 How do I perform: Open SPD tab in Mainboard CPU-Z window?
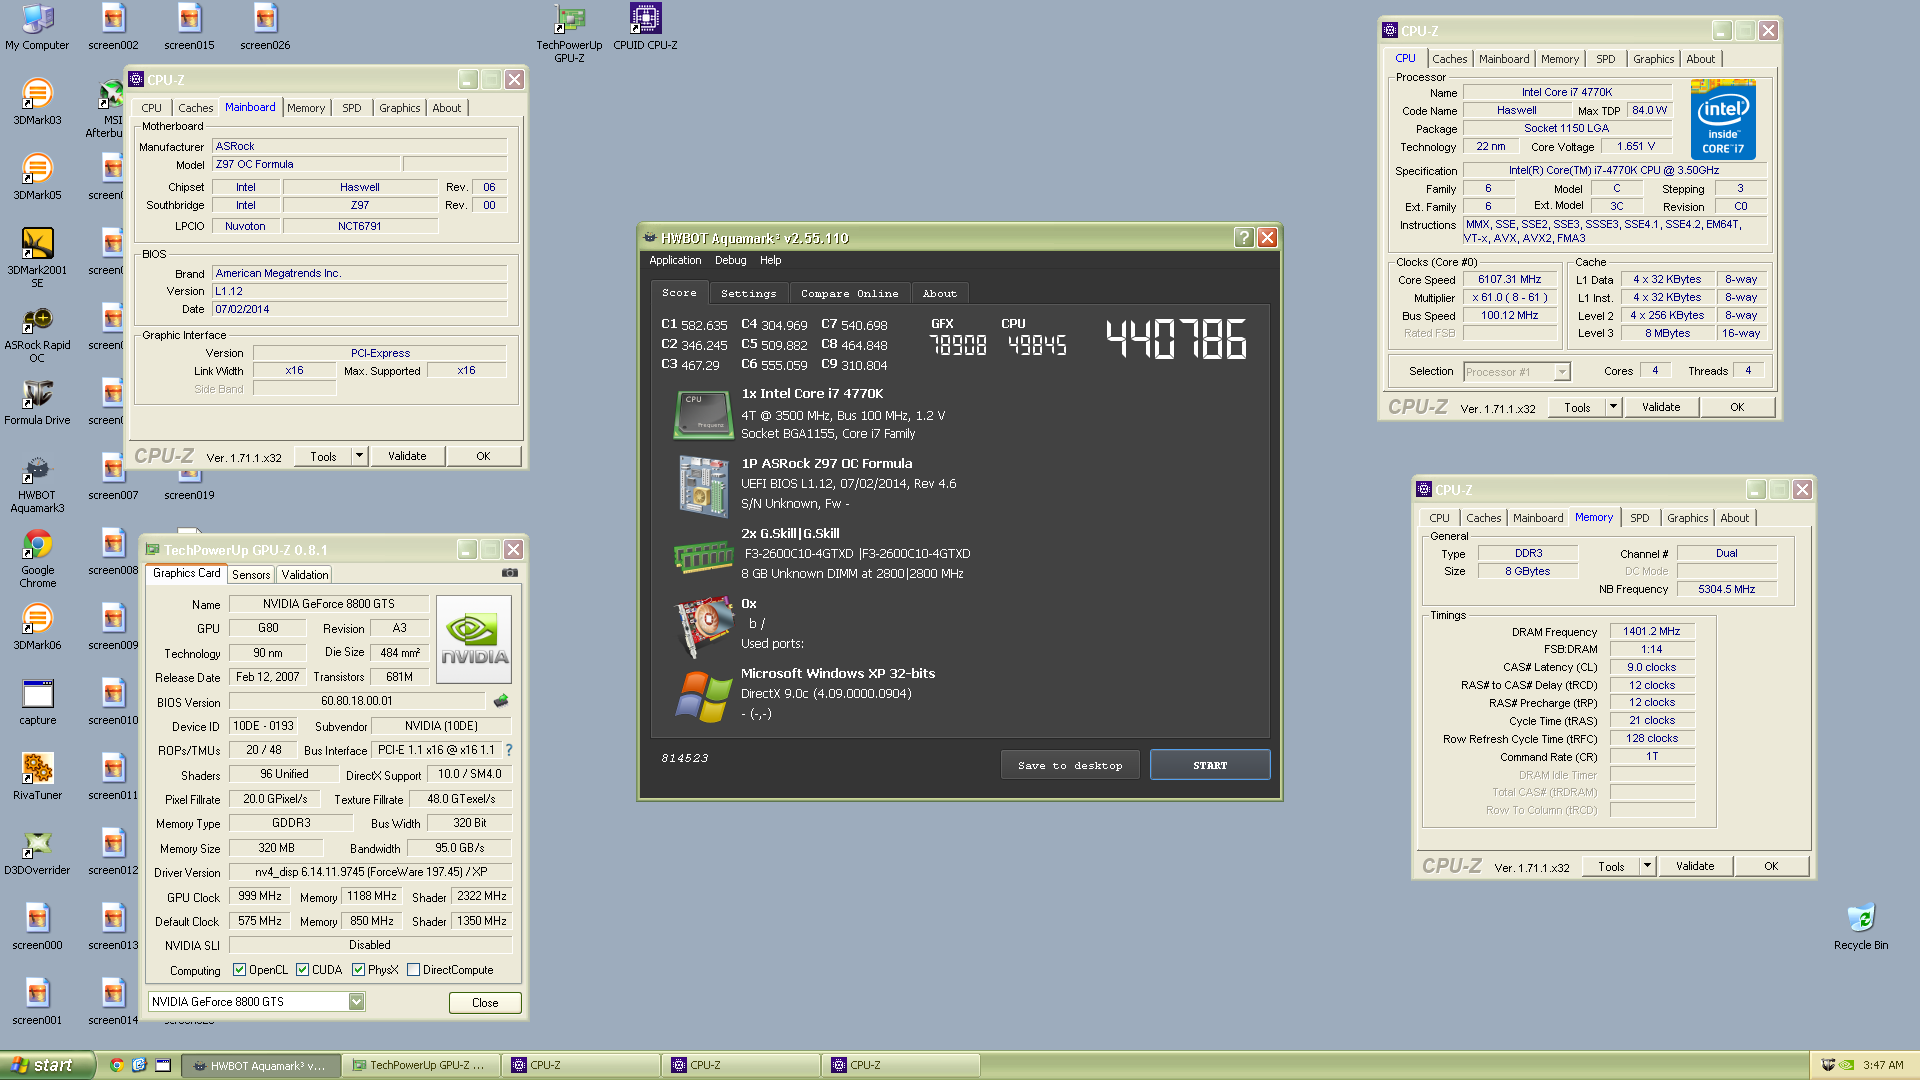(x=351, y=108)
